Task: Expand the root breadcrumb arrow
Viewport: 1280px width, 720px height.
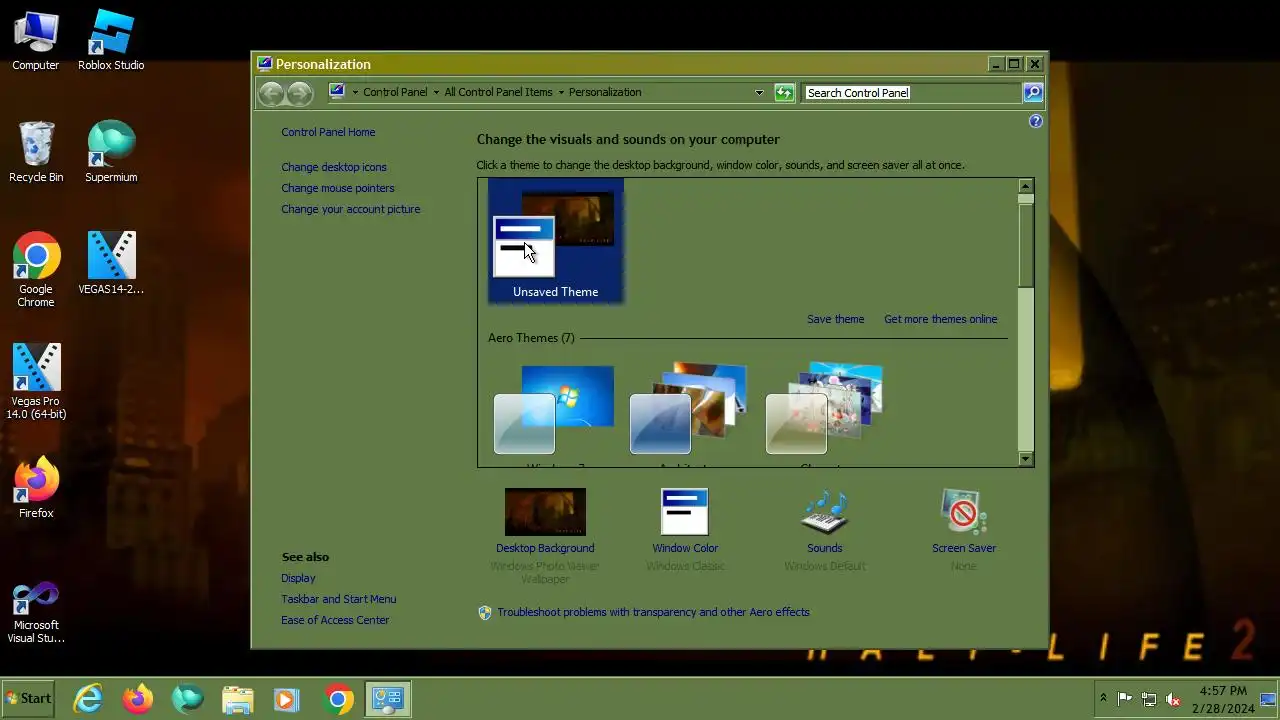Action: [355, 93]
